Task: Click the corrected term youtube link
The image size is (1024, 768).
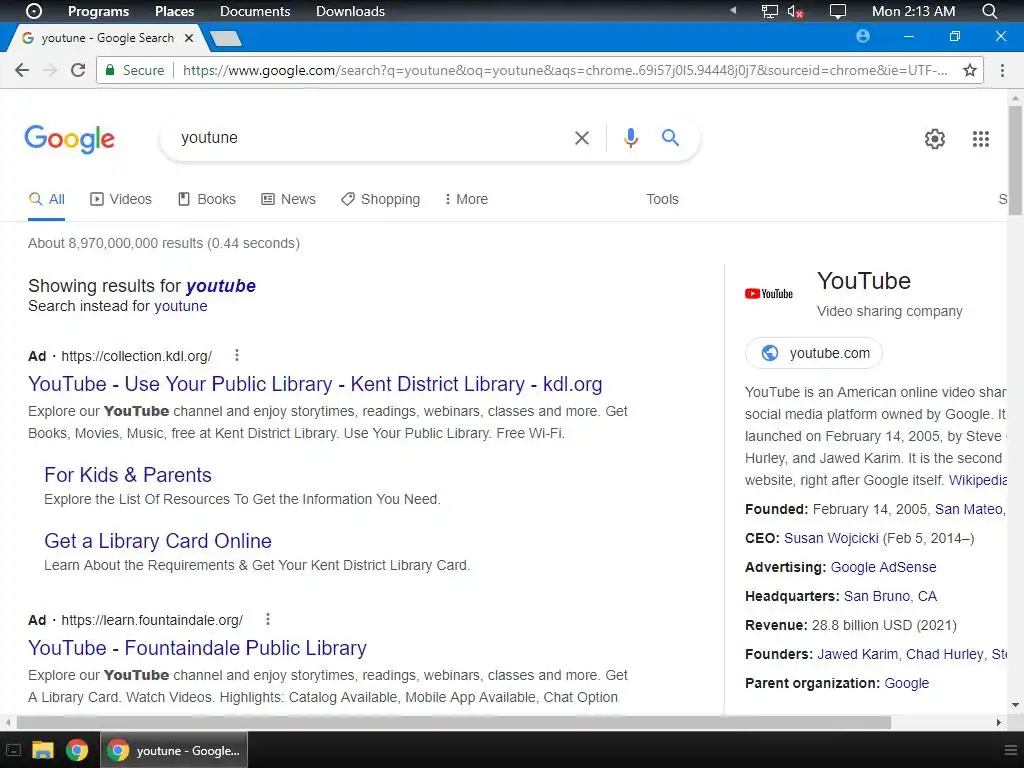Action: 221,286
